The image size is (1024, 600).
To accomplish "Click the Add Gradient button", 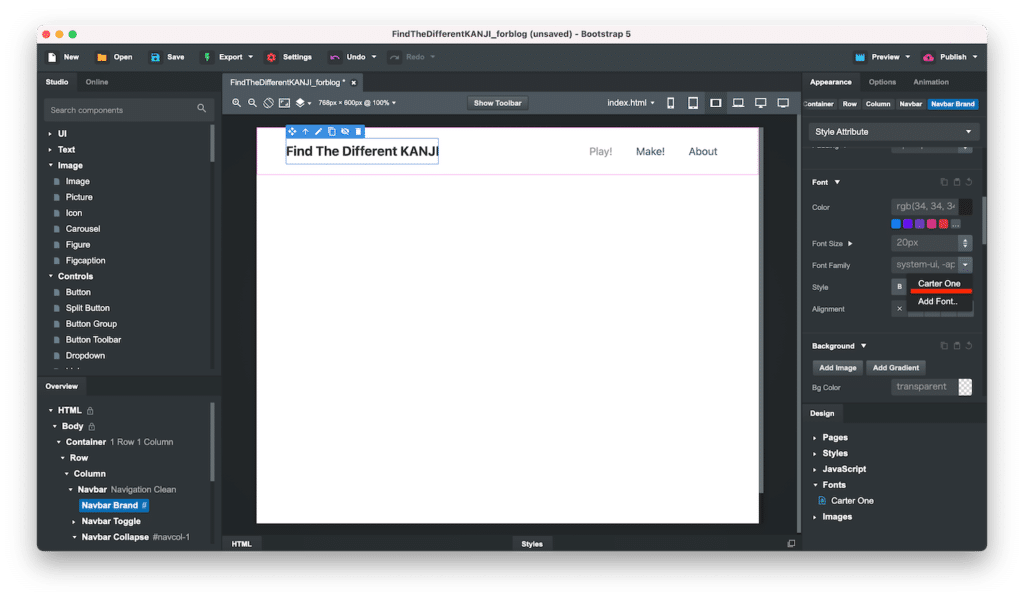I will pyautogui.click(x=895, y=368).
